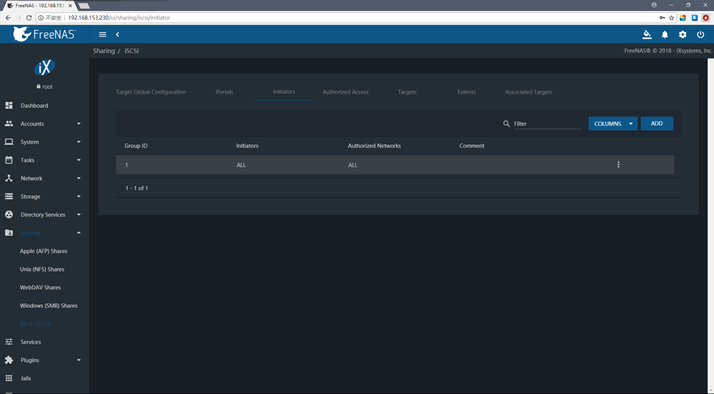Click the Dashboard sidebar label

34,105
